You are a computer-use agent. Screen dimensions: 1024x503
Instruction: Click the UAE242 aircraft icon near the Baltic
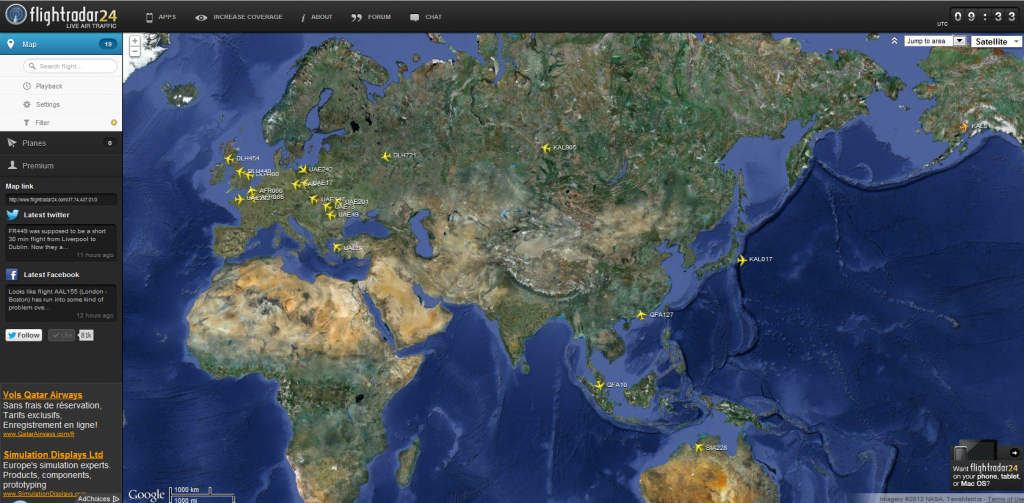[x=303, y=169]
